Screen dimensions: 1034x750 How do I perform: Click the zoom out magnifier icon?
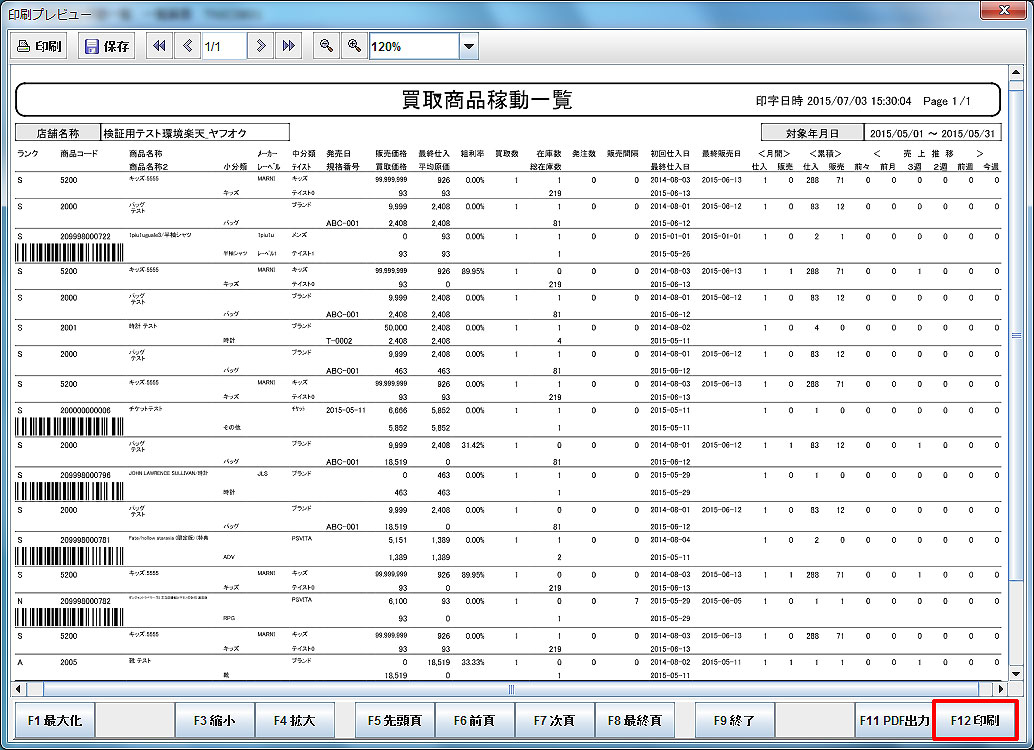(x=325, y=46)
